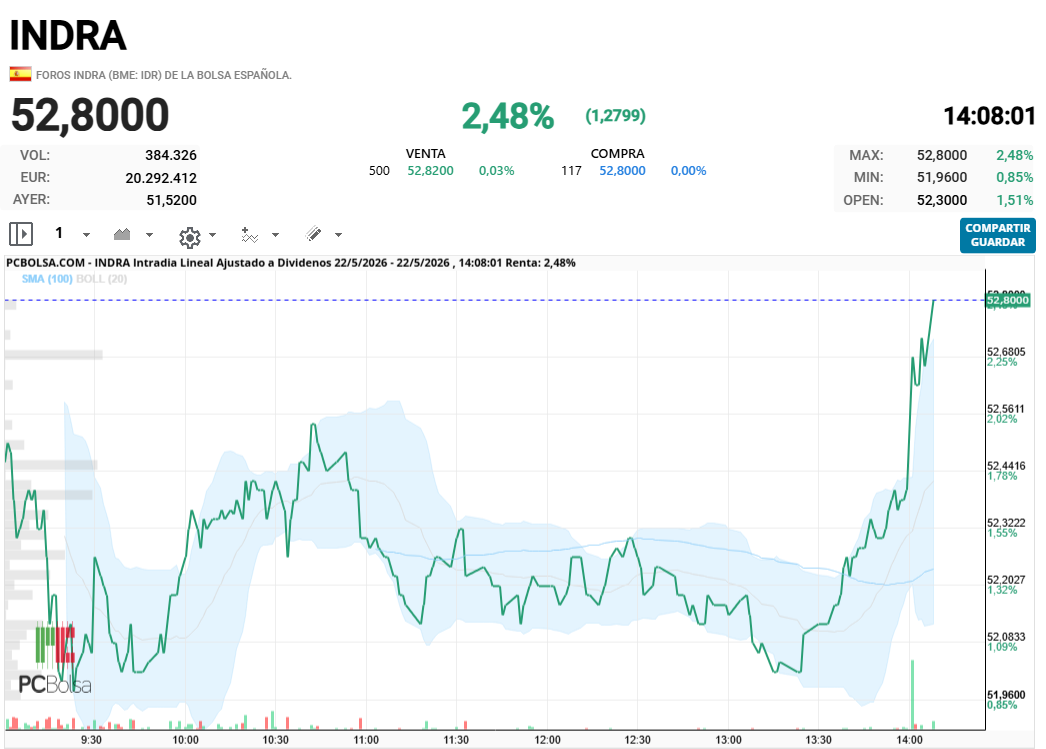The height and width of the screenshot is (749, 1046).
Task: Click the 52,5611 price axis label
Action: 1006,409
